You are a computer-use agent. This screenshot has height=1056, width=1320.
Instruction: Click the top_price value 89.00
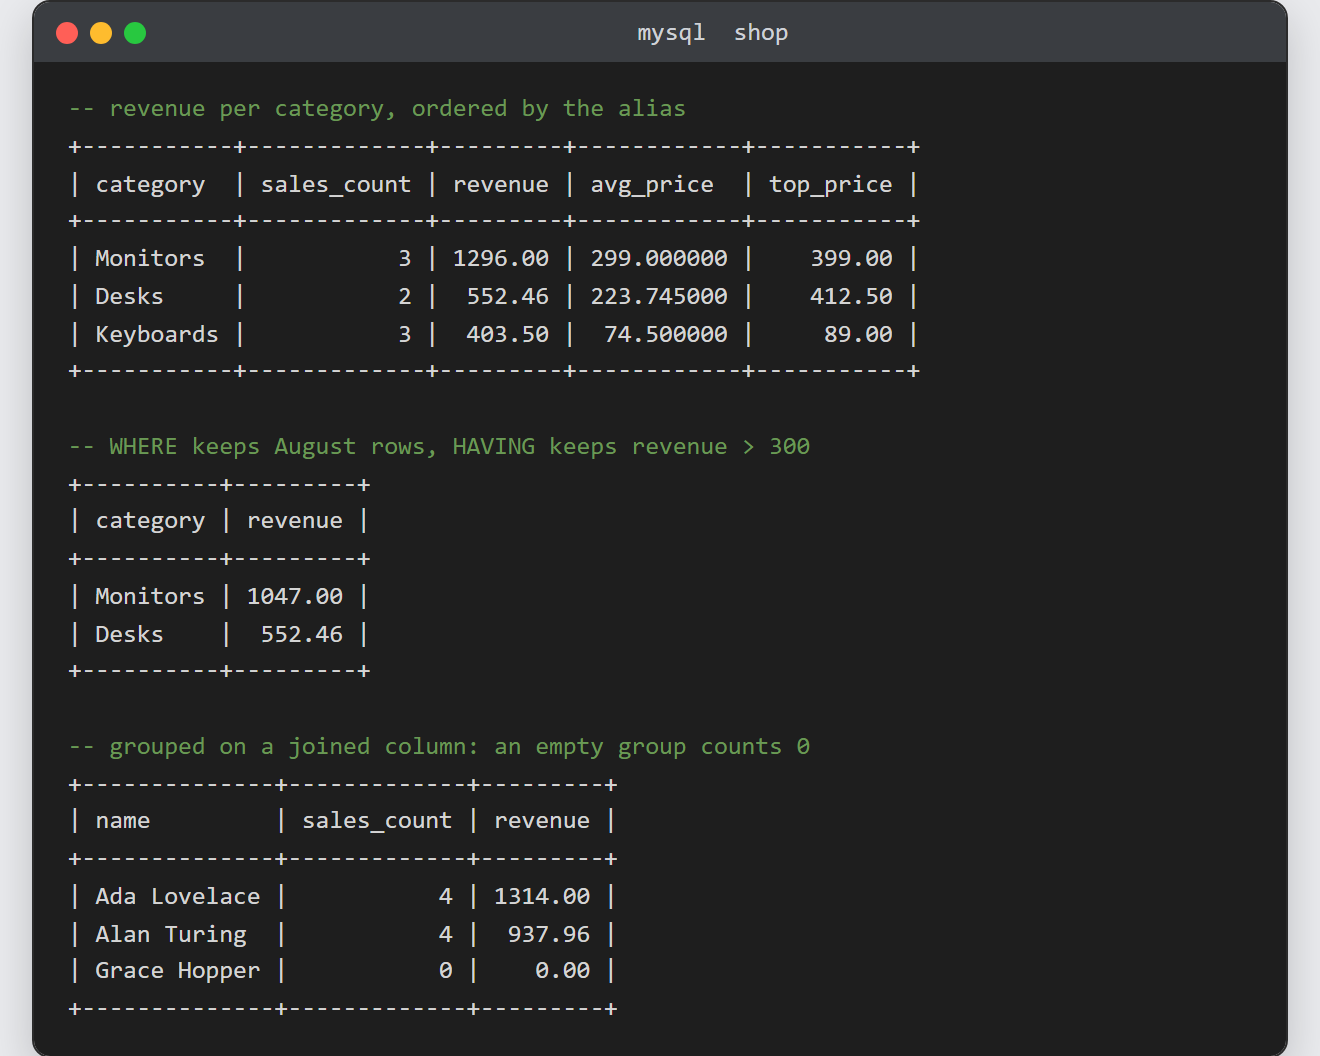click(858, 335)
